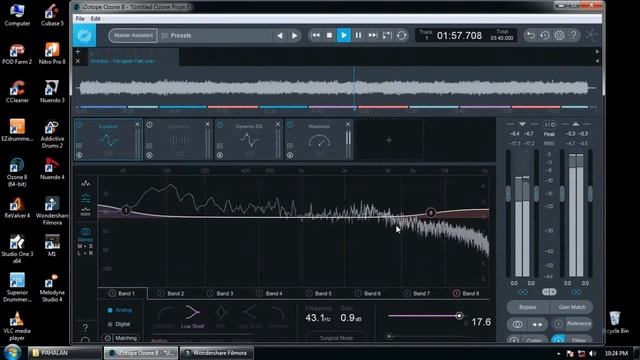The width and height of the screenshot is (640, 360).
Task: Stop audio playback
Action: (329, 36)
